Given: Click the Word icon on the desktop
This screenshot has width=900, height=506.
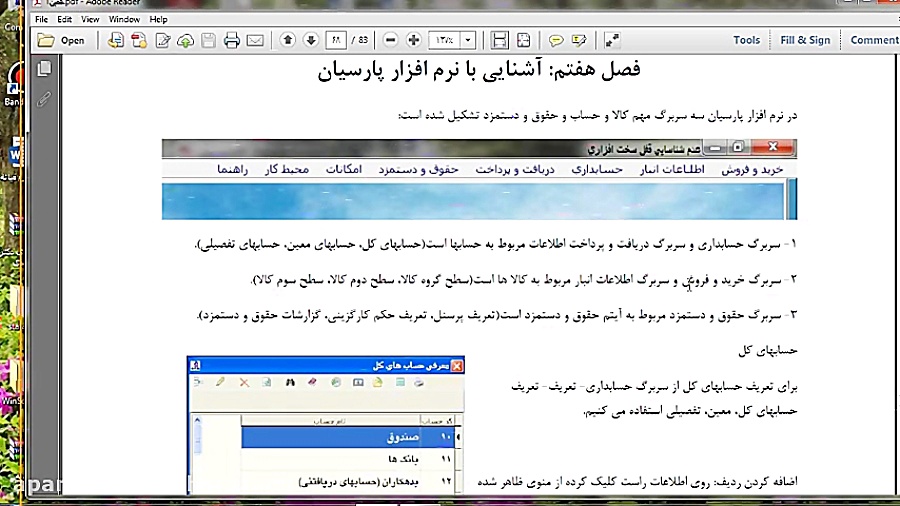Looking at the screenshot, I should pyautogui.click(x=15, y=155).
